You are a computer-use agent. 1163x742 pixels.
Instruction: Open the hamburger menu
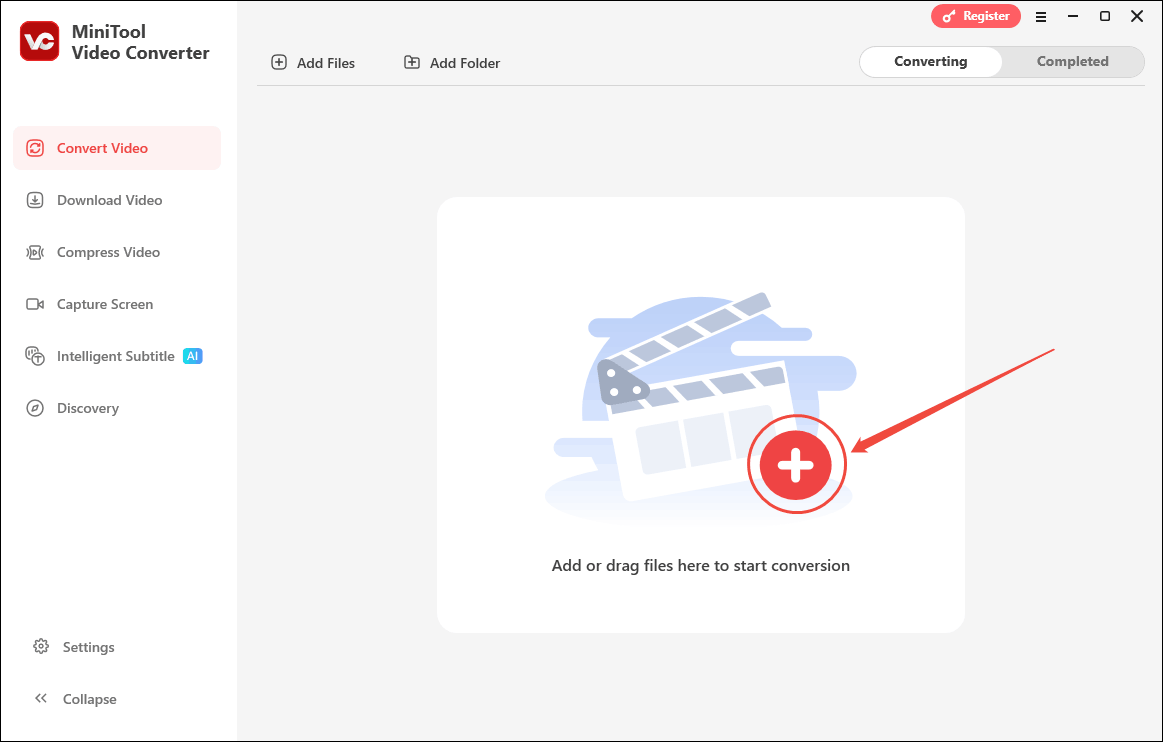[x=1041, y=16]
